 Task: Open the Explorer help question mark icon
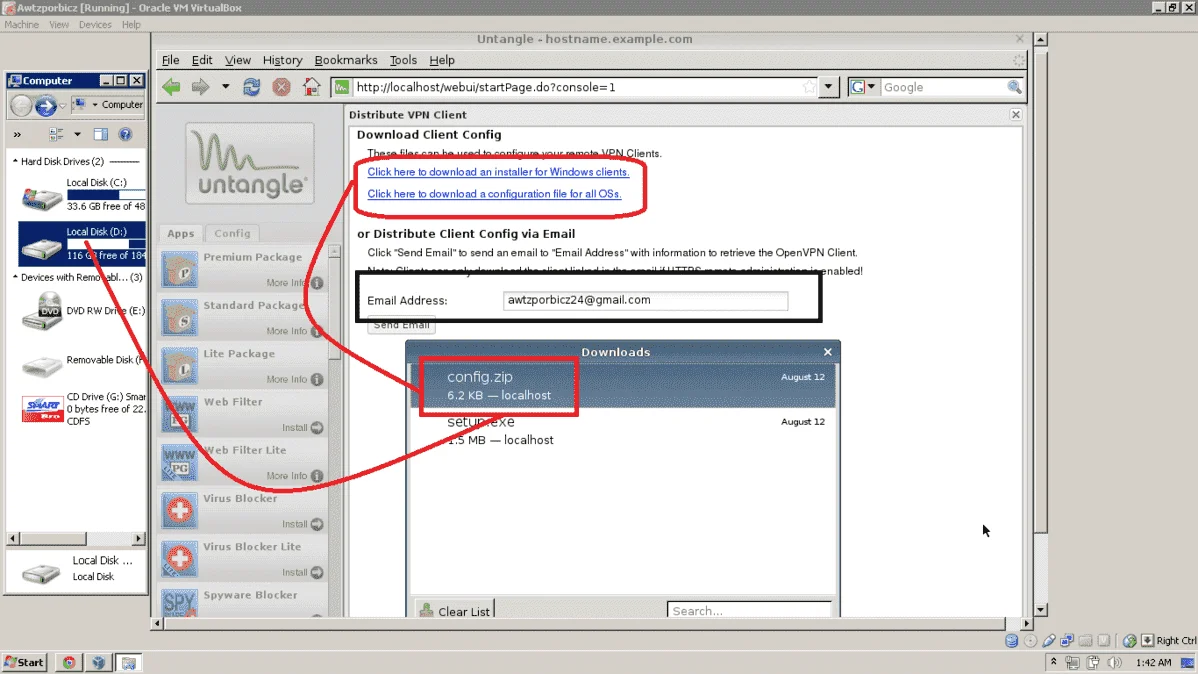(x=125, y=134)
